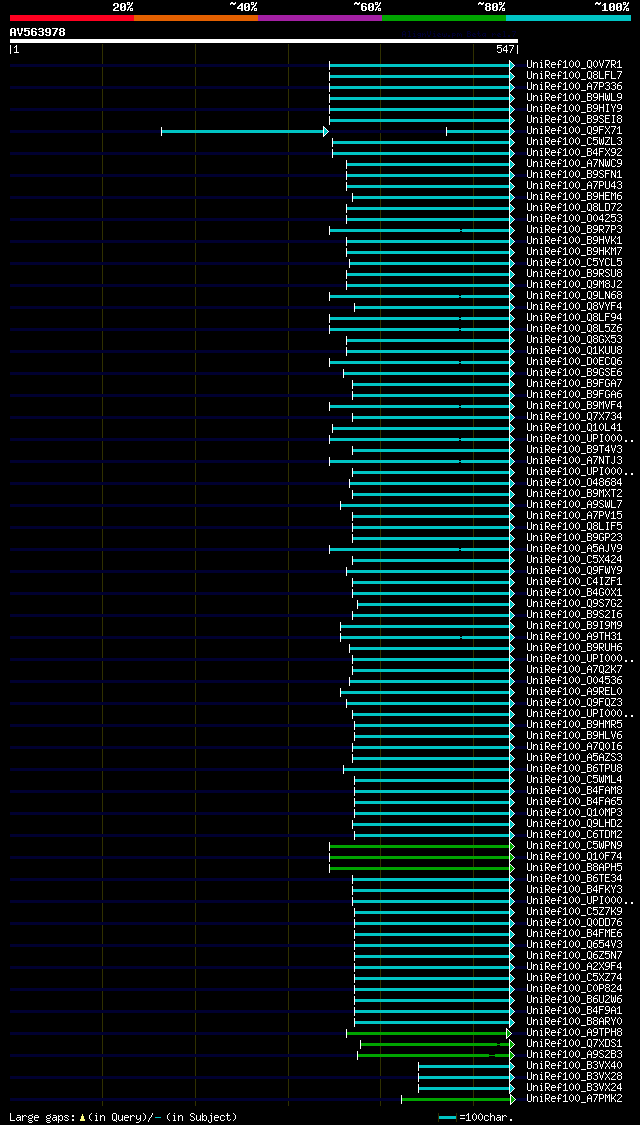The image size is (640, 1125).
Task: Open hit UniRef100_Q9FX71
Action: [x=574, y=131]
